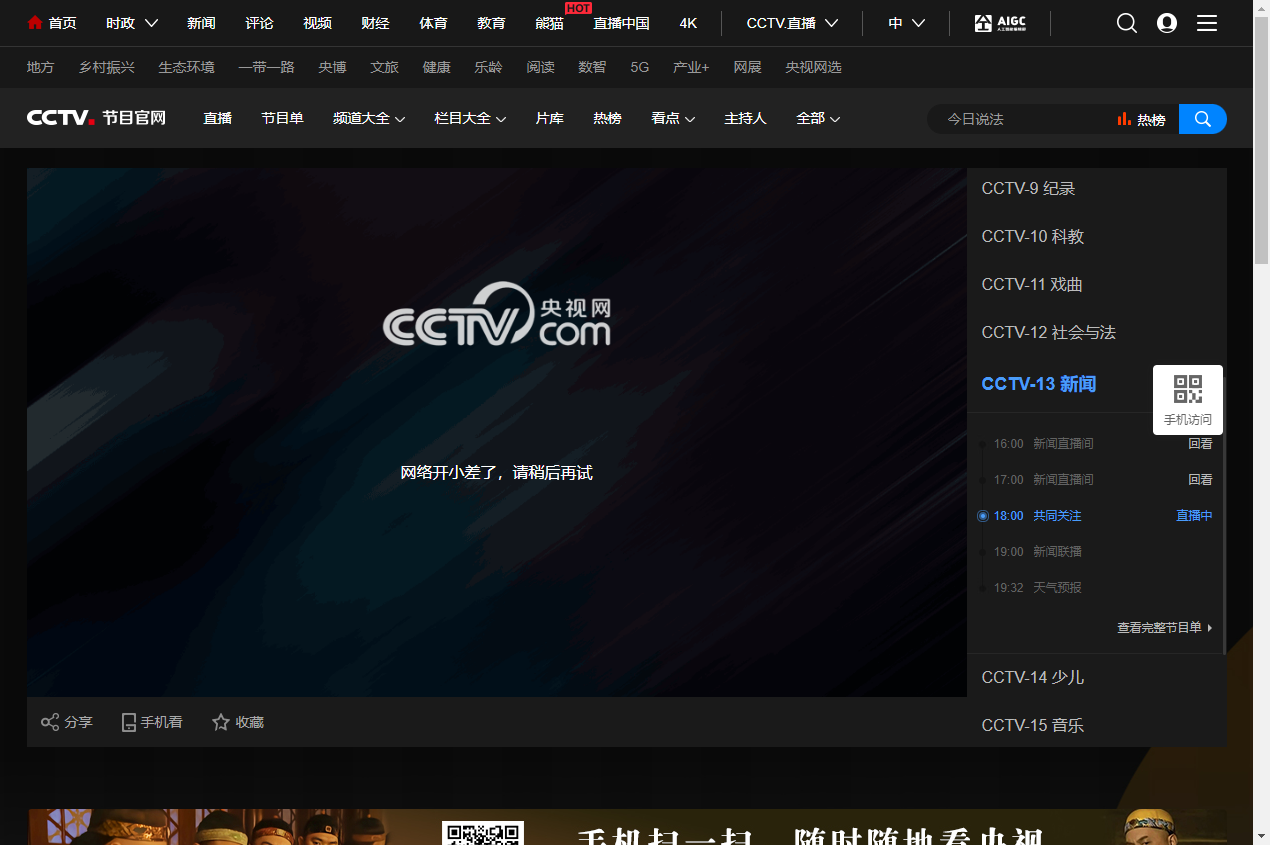Image resolution: width=1270 pixels, height=845 pixels.
Task: Click the blue search button icon
Action: [x=1203, y=119]
